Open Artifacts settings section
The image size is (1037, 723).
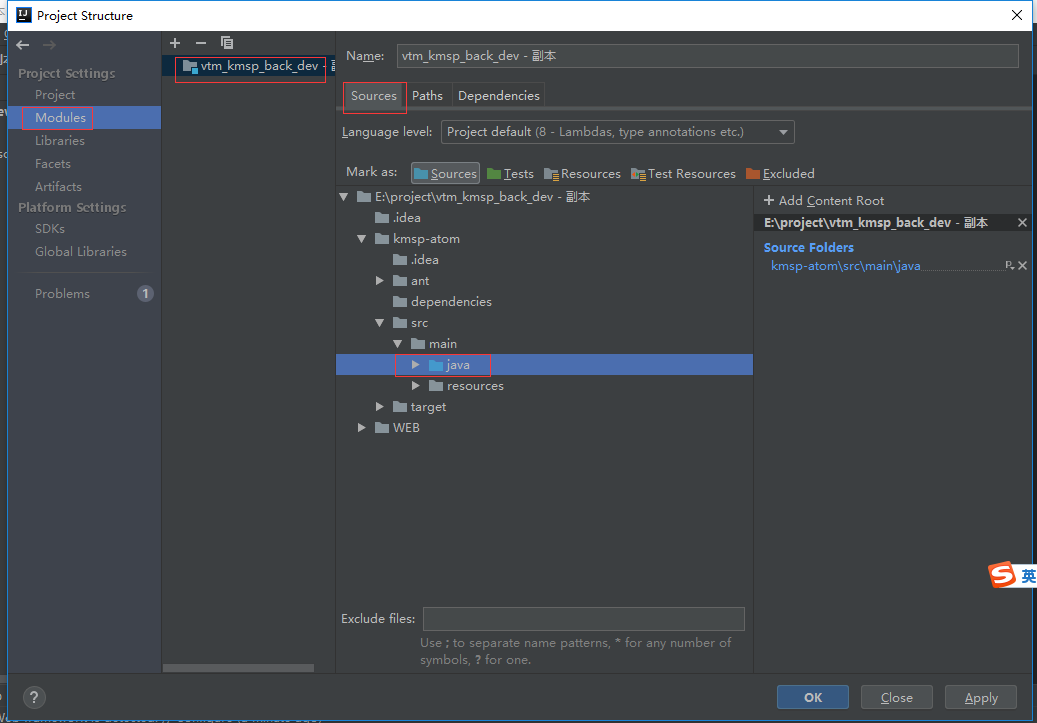click(58, 187)
